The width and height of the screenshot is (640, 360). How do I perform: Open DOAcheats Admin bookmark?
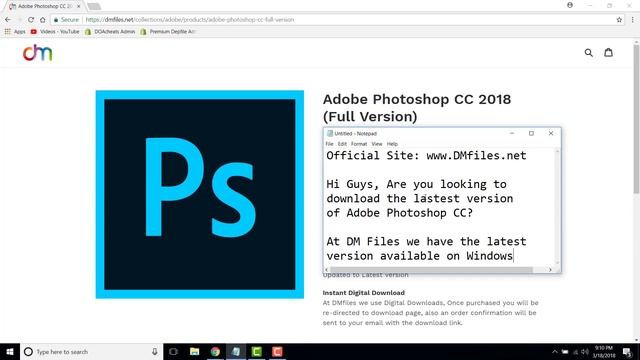pyautogui.click(x=110, y=31)
